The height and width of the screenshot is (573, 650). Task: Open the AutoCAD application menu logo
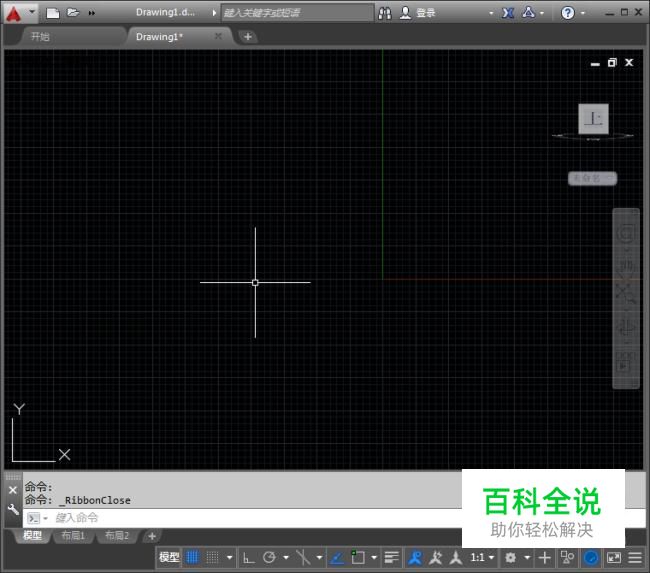click(x=13, y=14)
